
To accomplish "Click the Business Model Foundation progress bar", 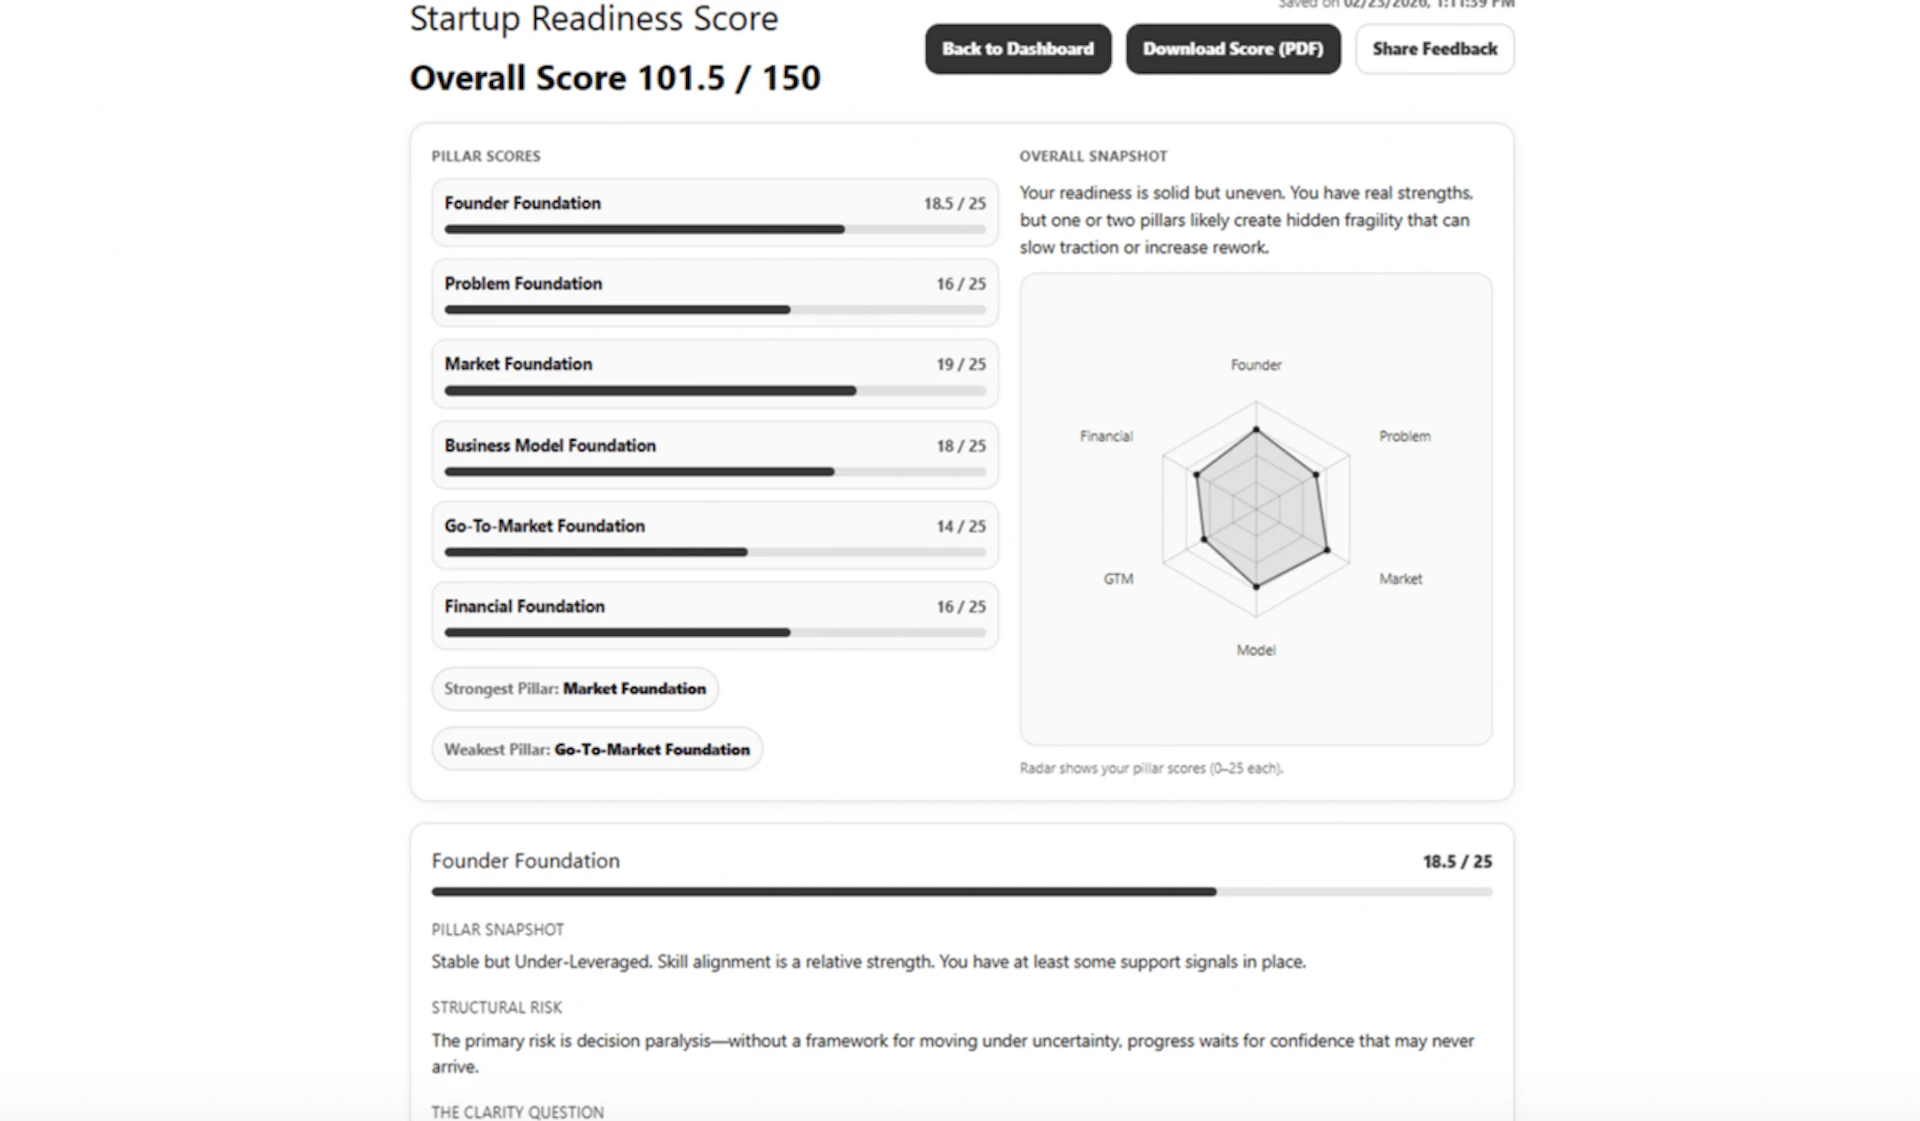I will [714, 471].
